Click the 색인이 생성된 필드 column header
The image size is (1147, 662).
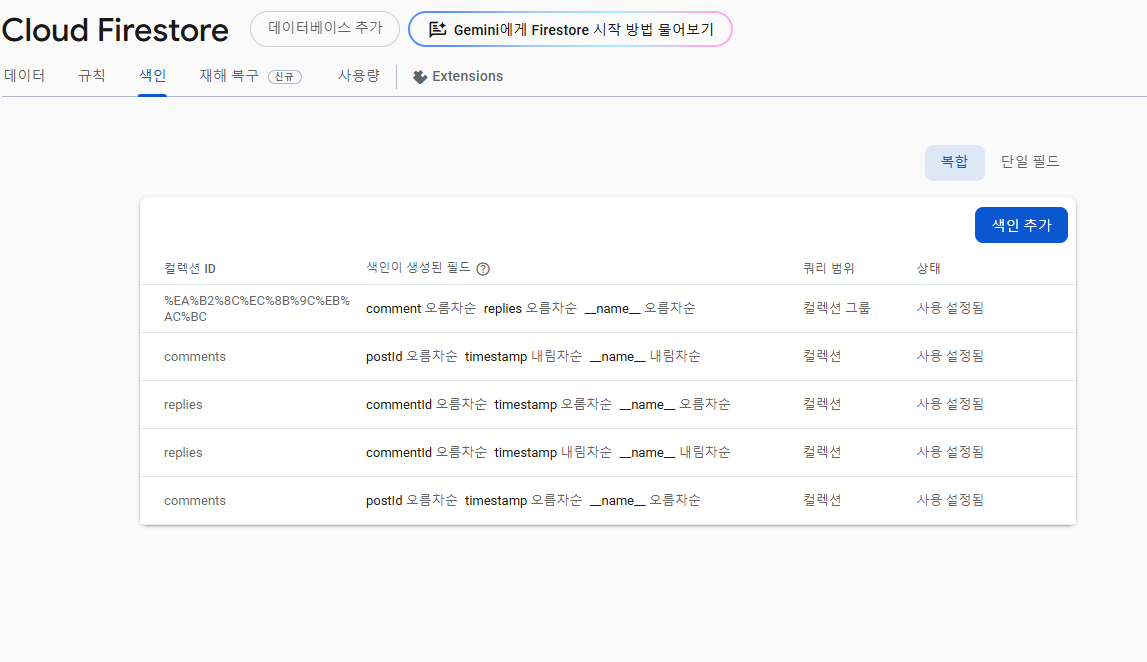pyautogui.click(x=418, y=268)
